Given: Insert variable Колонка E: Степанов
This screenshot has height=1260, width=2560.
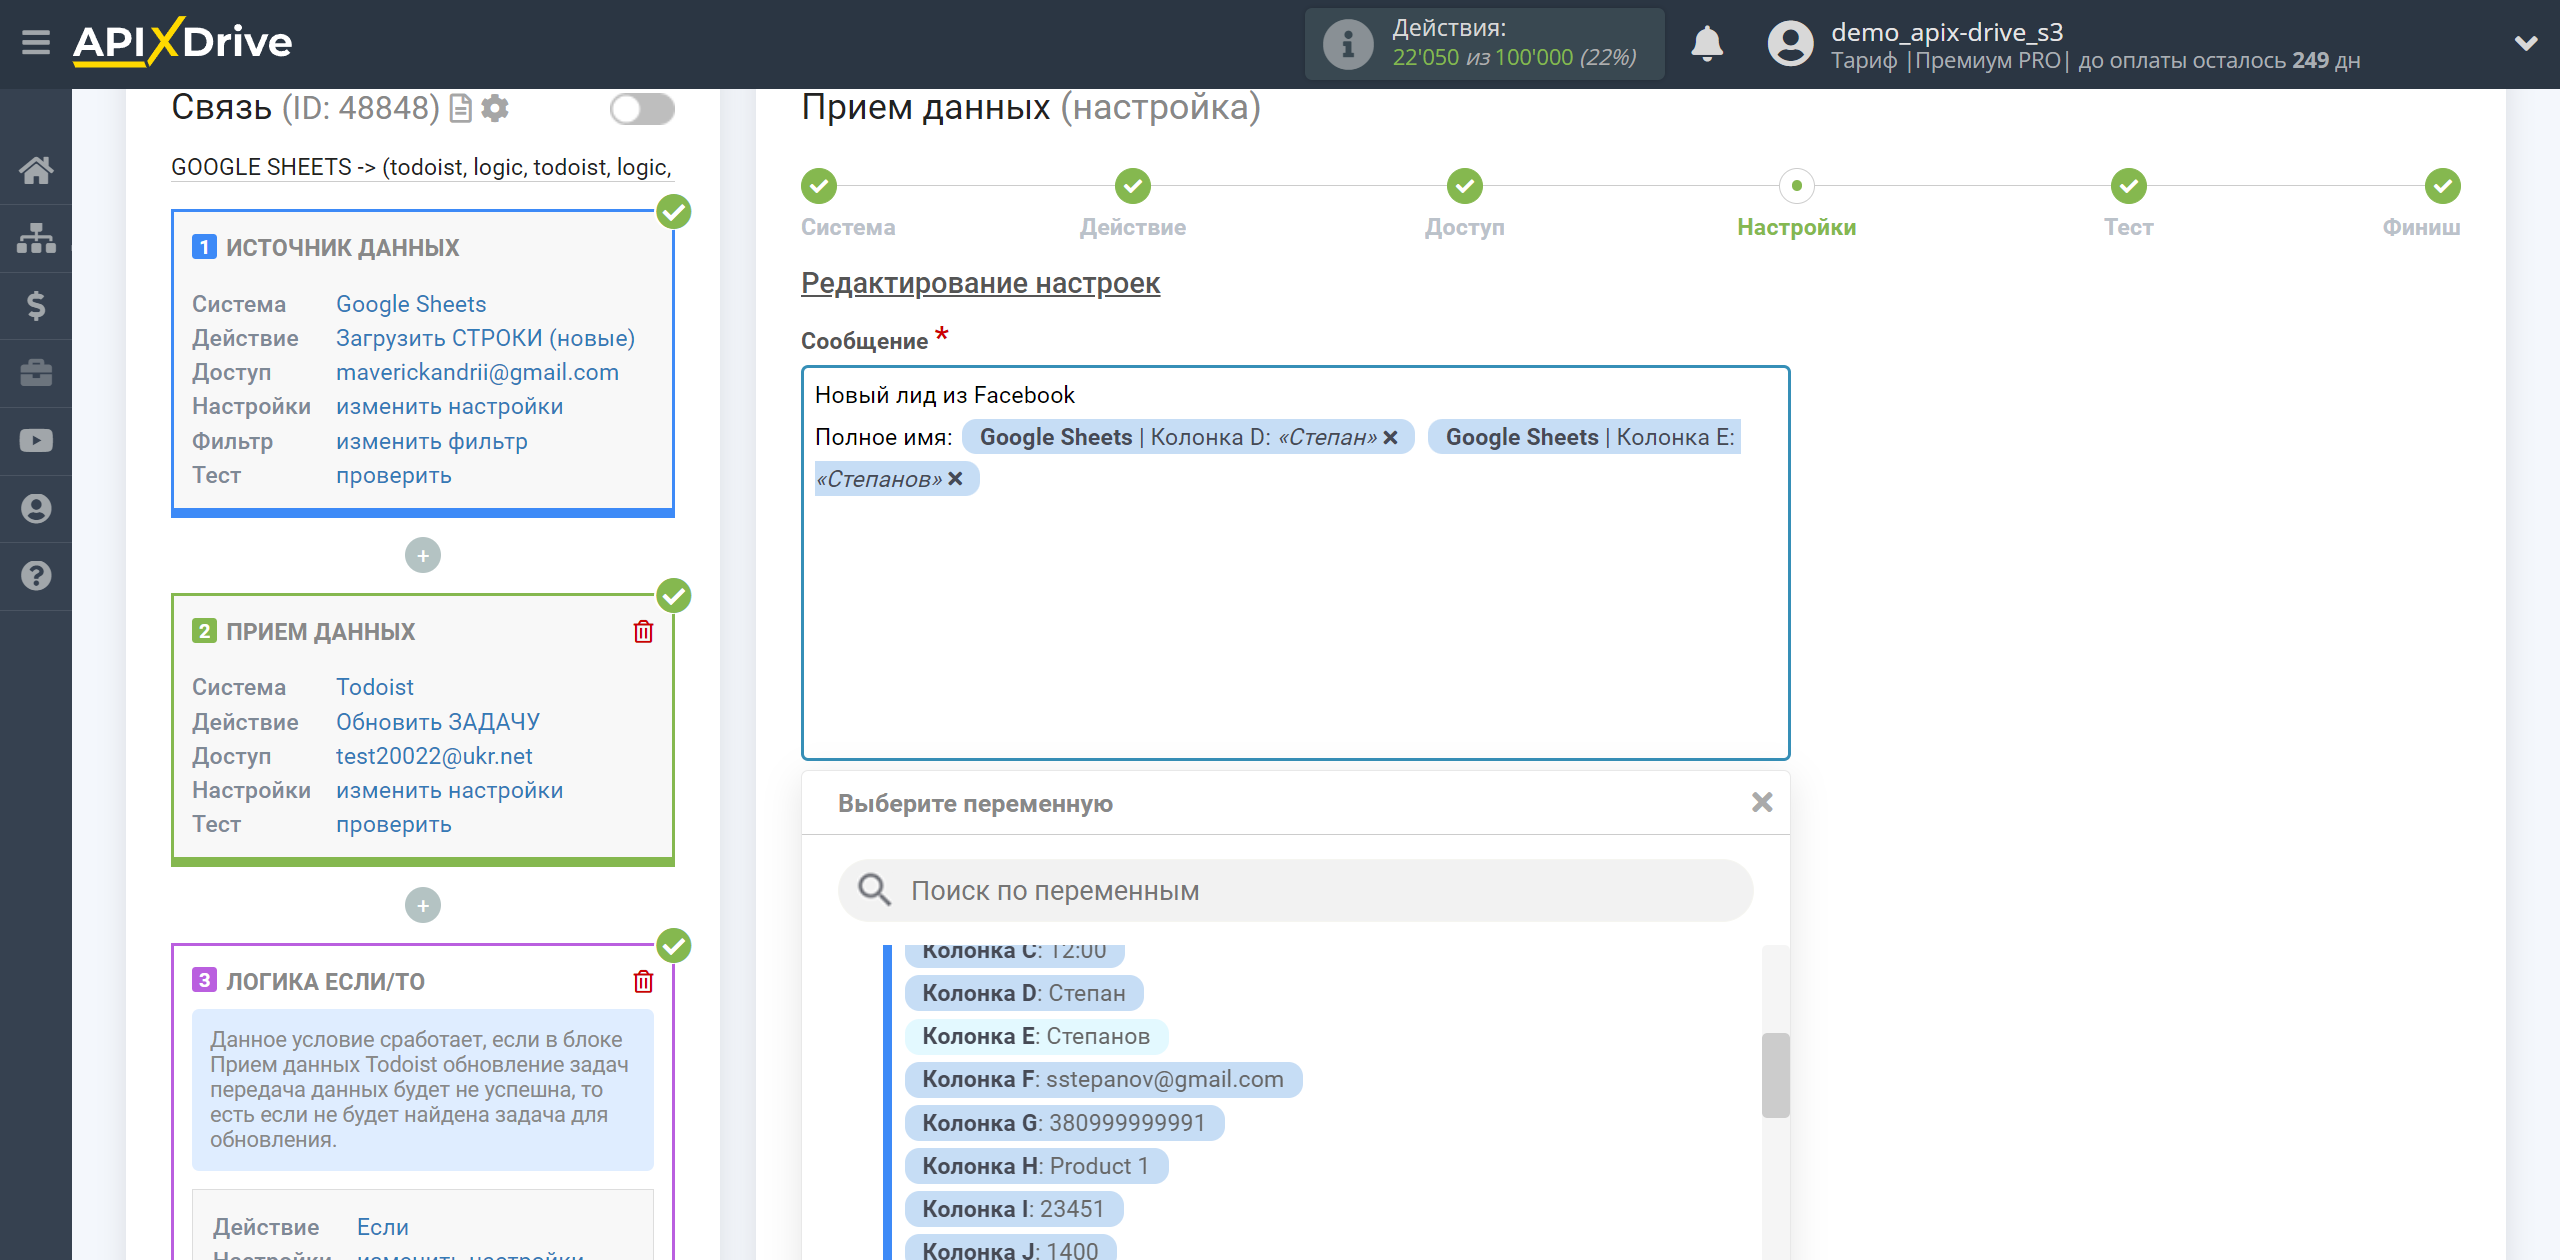Looking at the screenshot, I should tap(1036, 1036).
